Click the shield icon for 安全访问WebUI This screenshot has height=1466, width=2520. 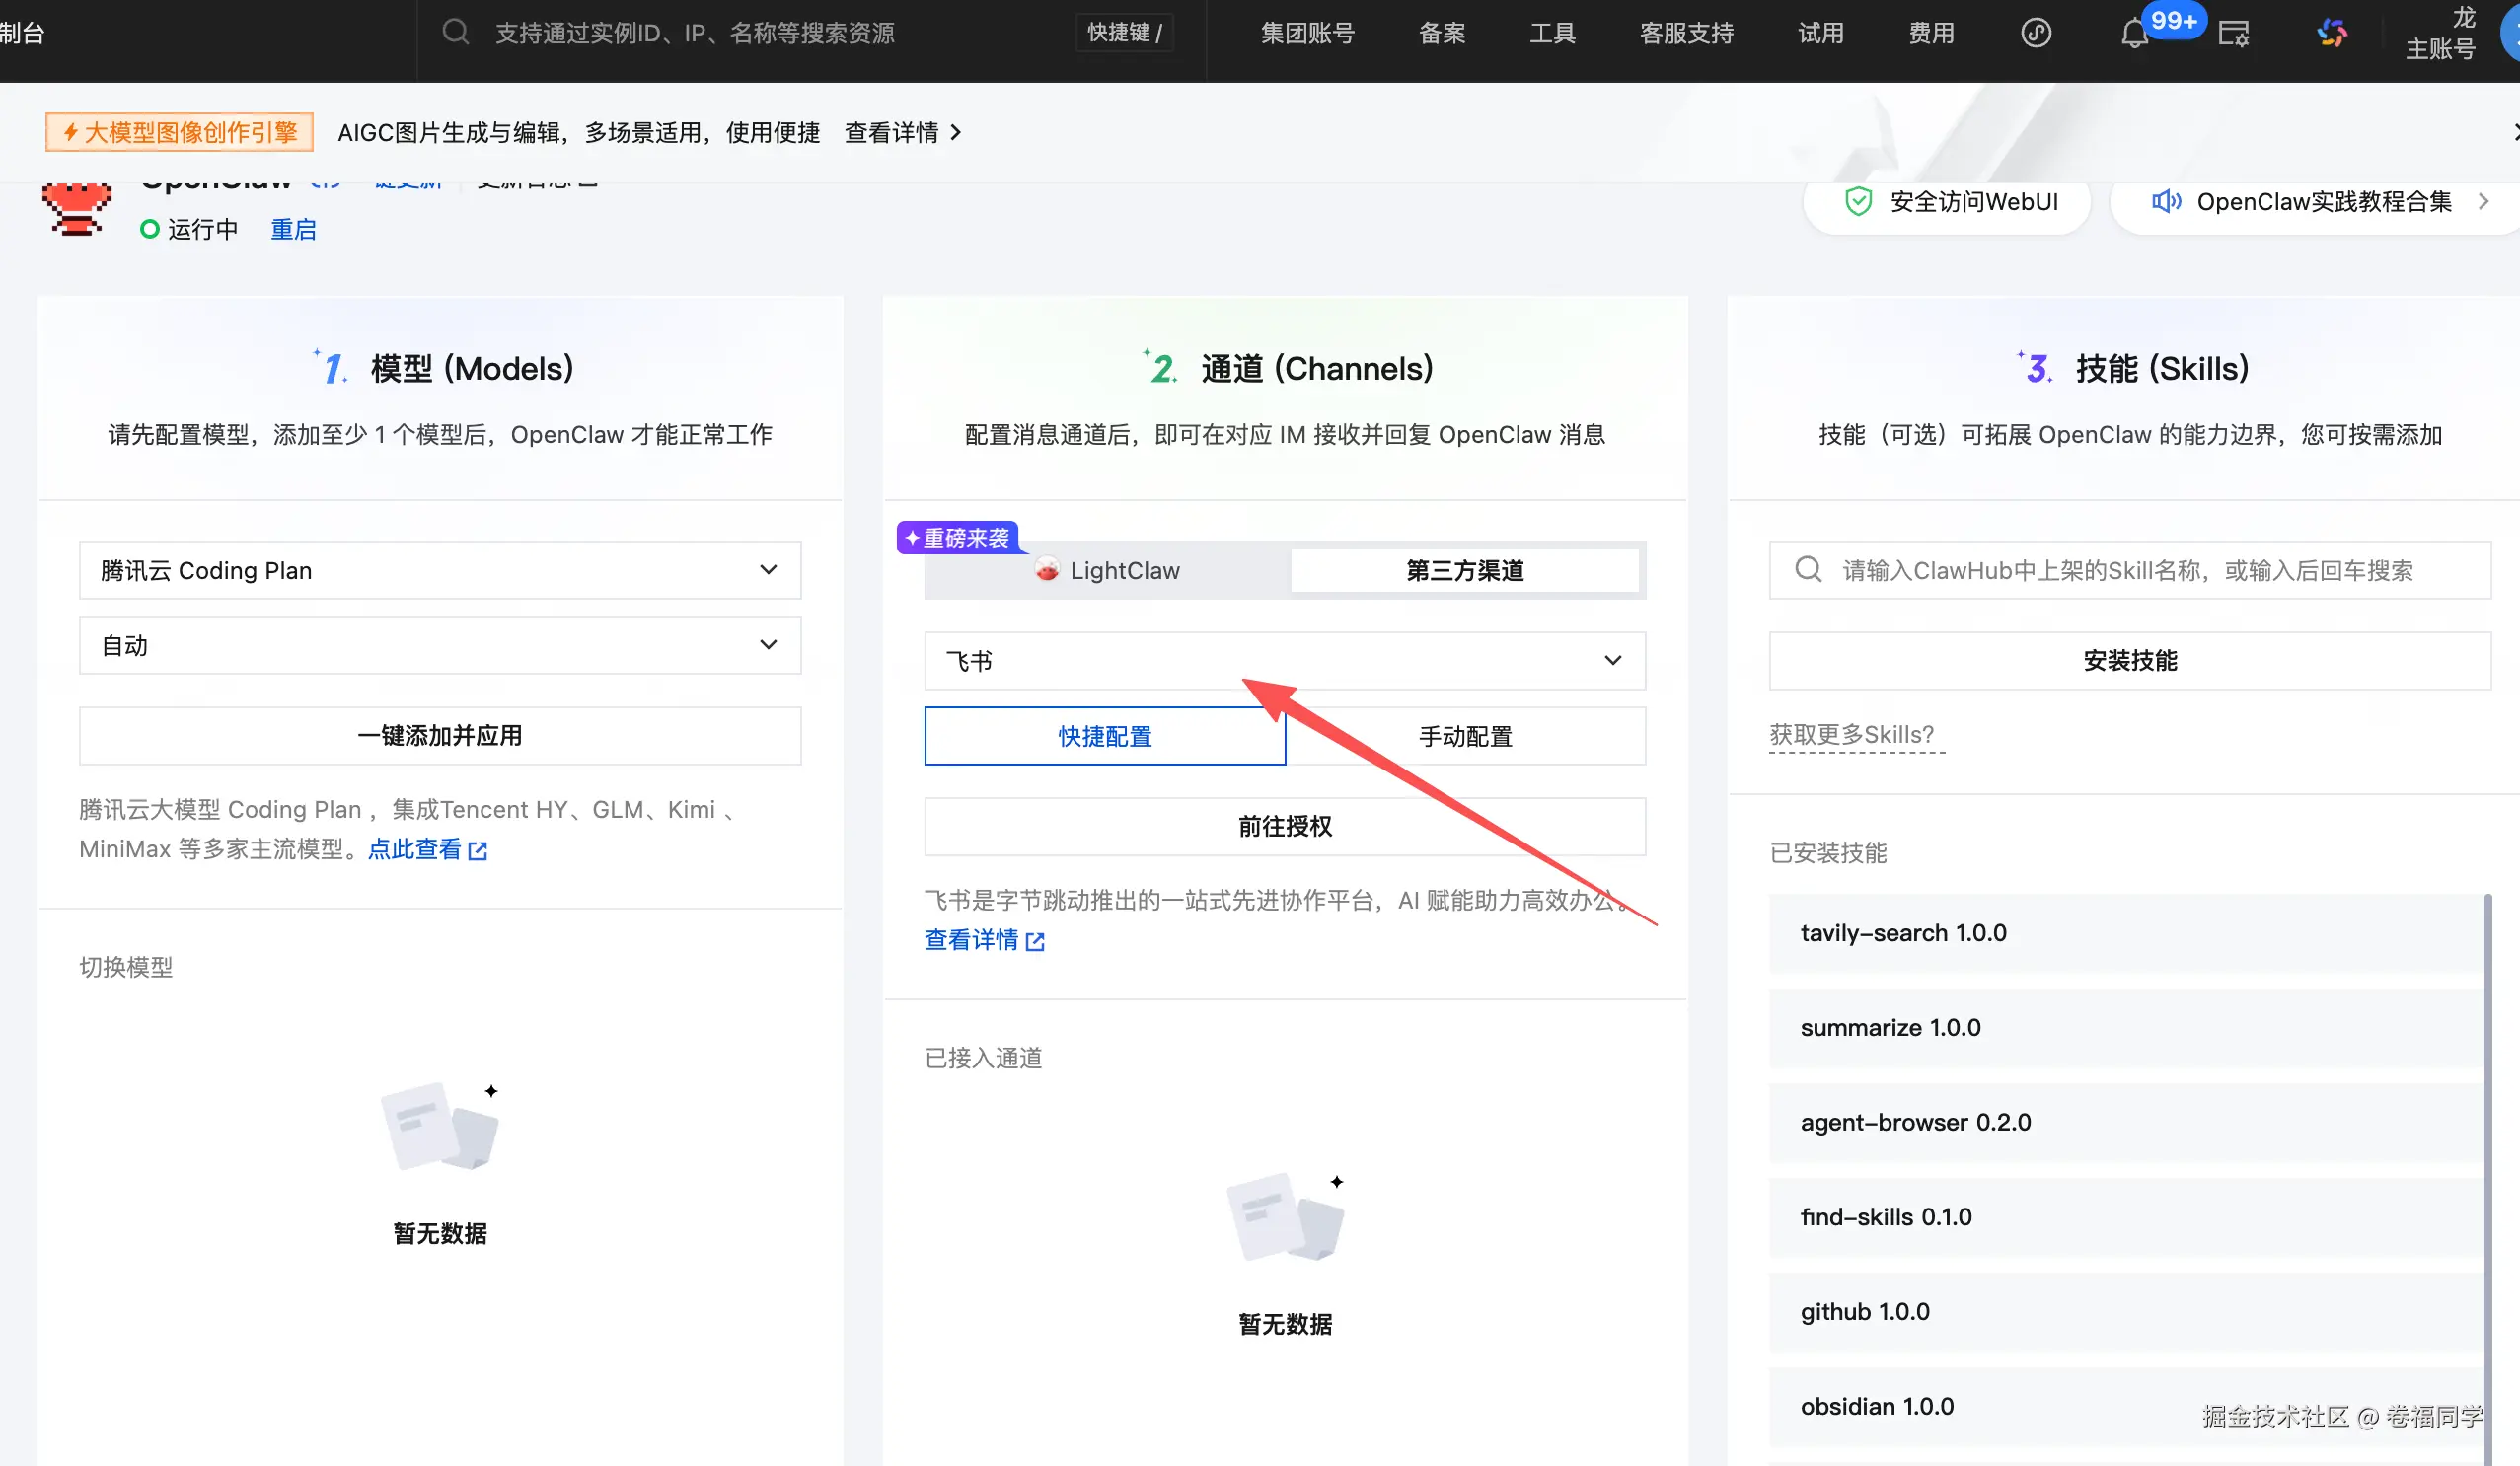coord(1858,202)
